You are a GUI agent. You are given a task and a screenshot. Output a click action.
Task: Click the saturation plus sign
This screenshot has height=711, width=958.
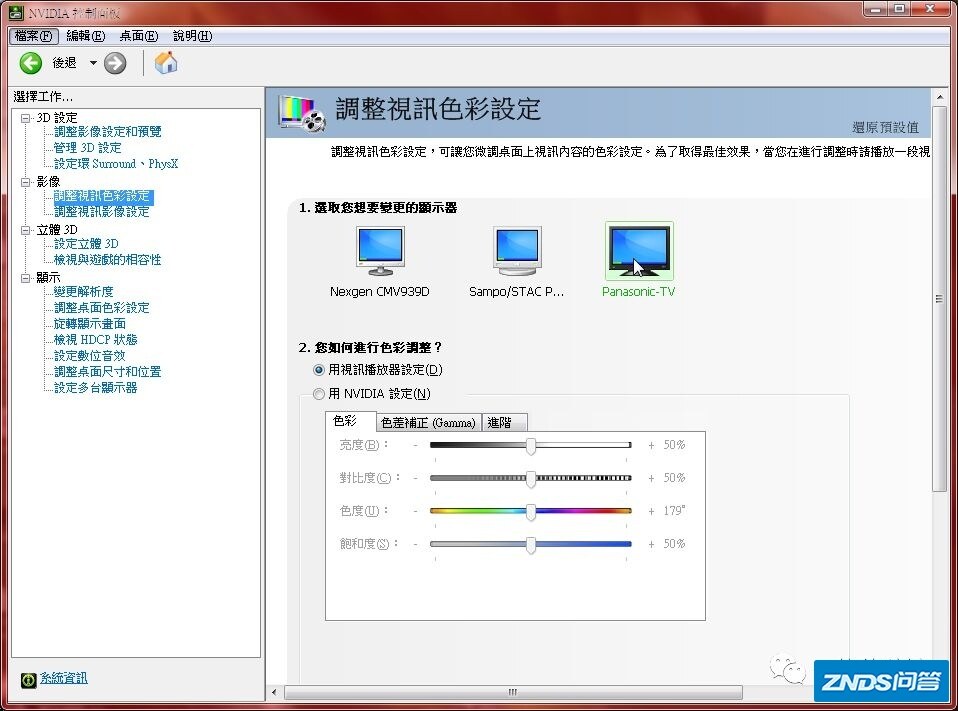[x=651, y=545]
